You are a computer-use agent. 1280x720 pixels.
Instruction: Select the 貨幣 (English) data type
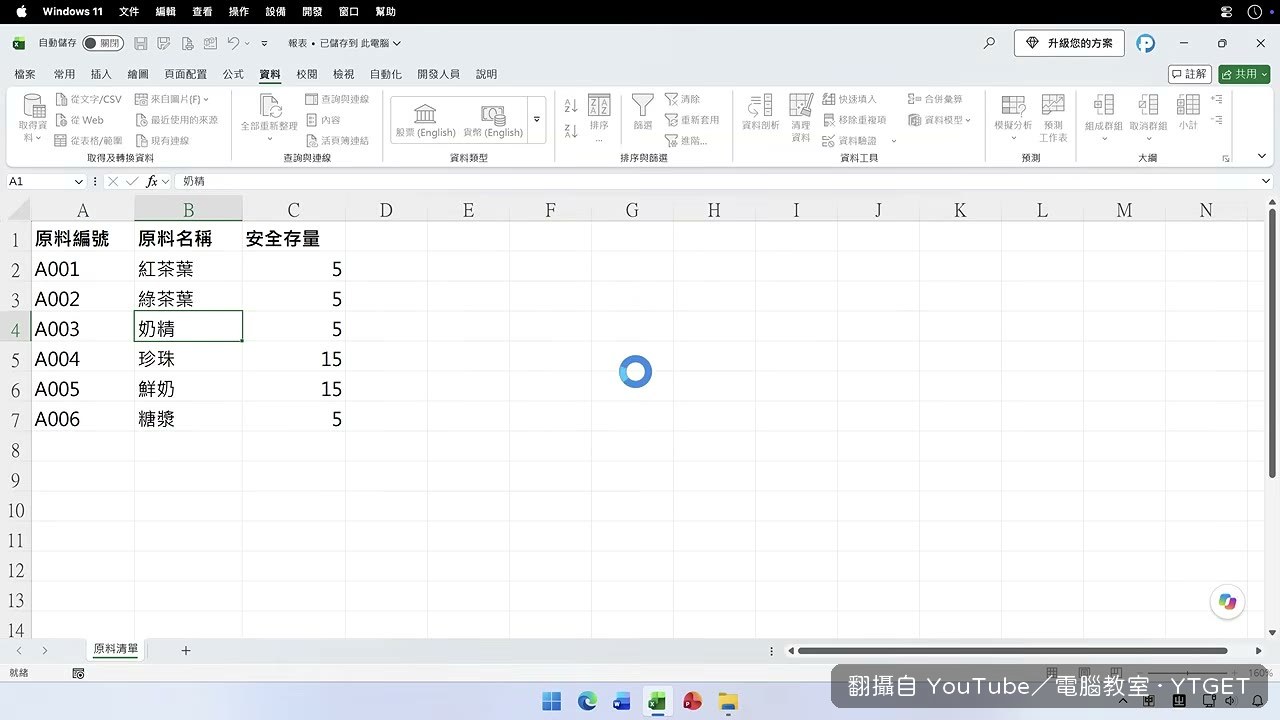493,119
